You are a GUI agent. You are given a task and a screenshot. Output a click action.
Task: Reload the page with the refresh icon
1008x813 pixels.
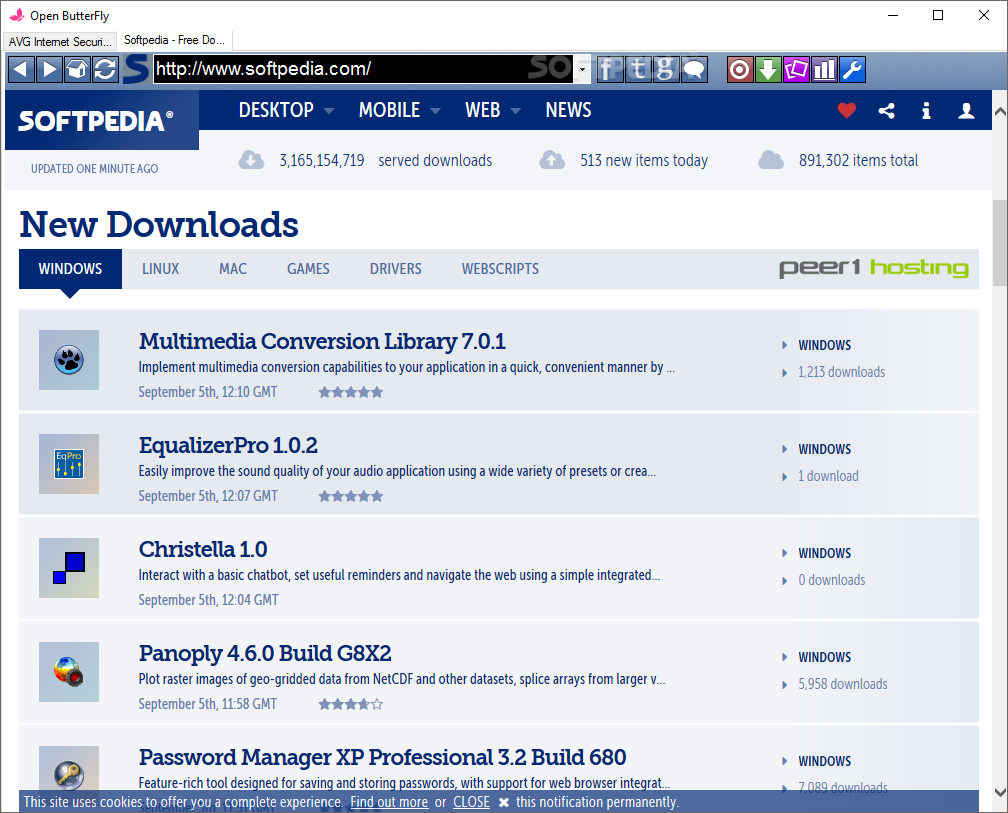tap(105, 69)
